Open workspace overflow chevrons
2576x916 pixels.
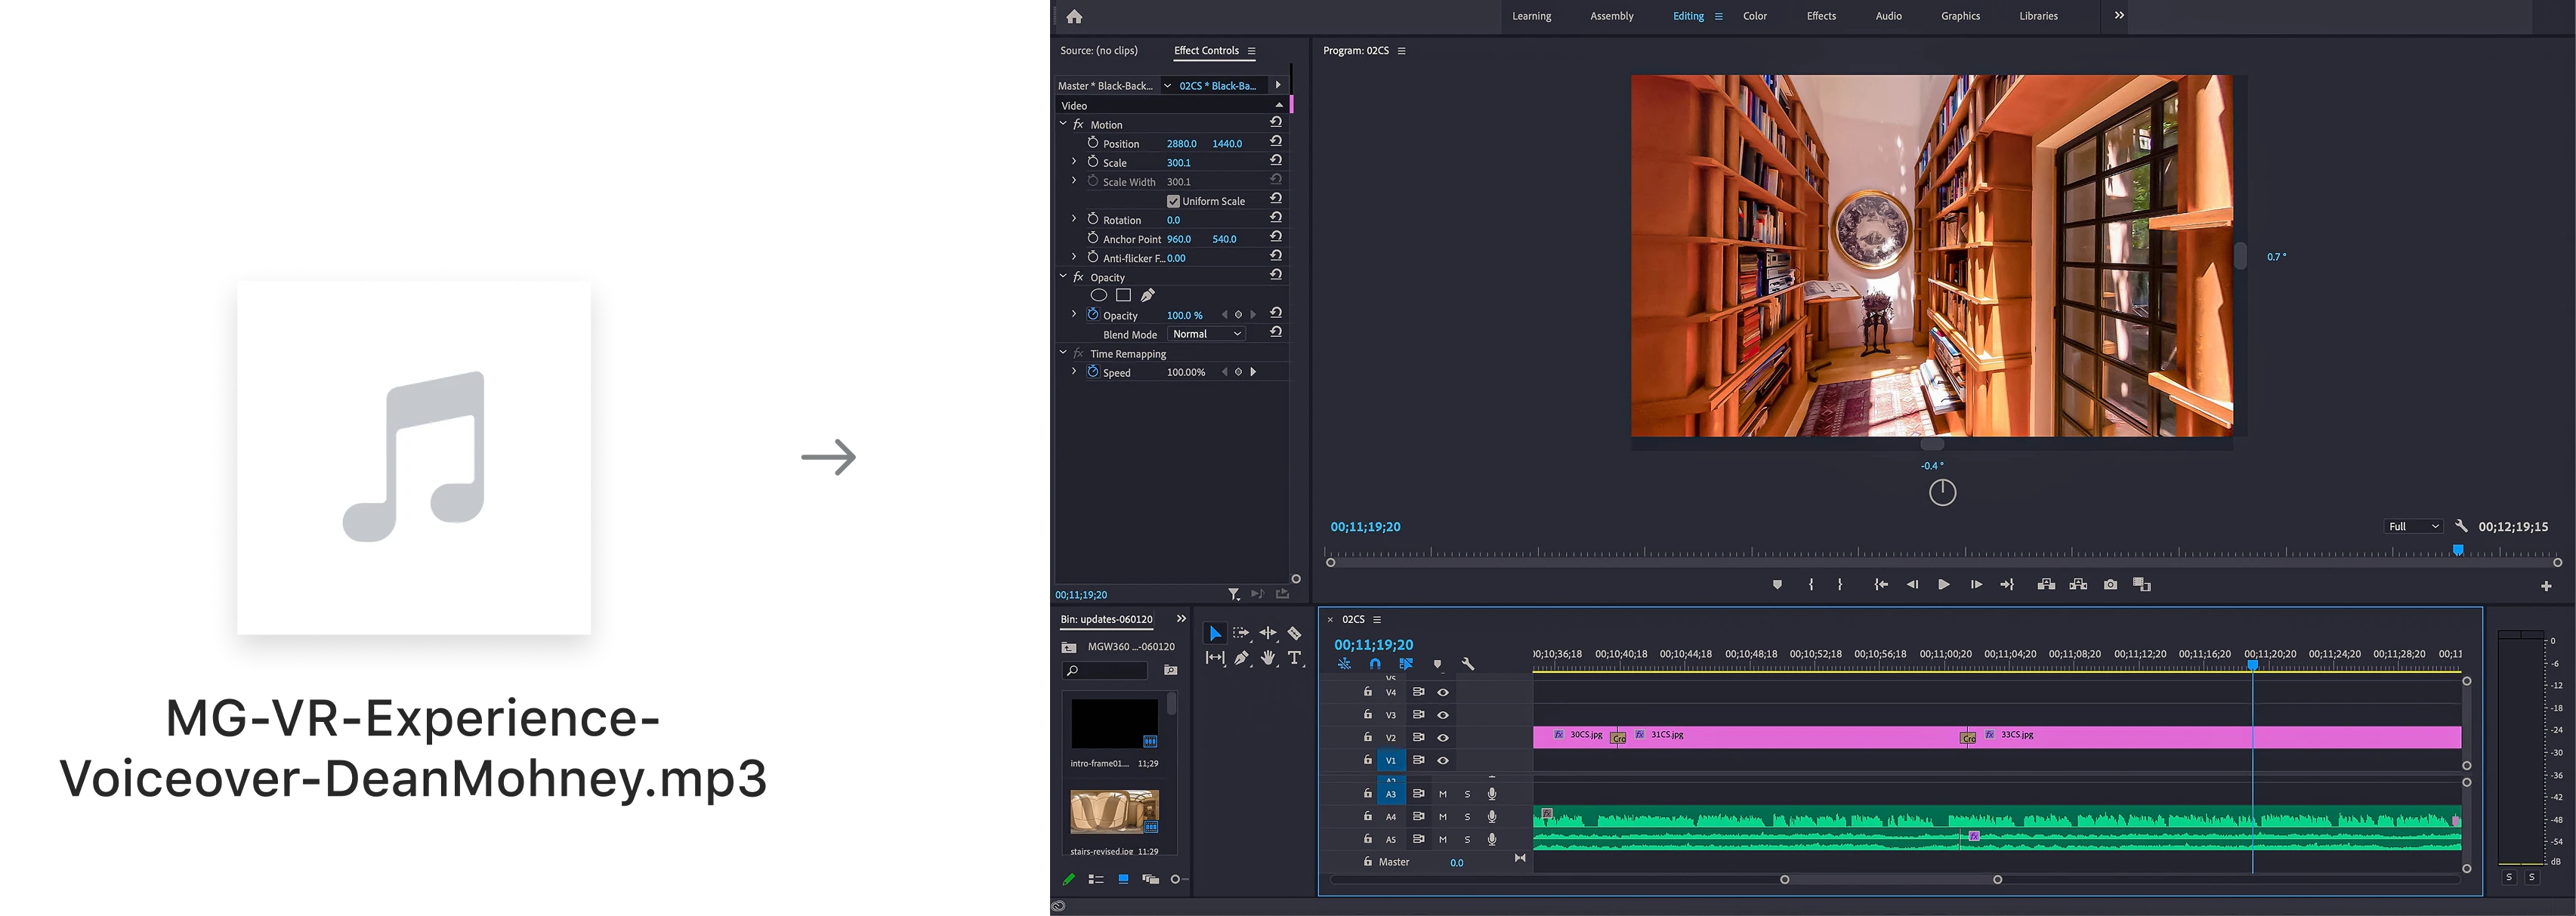pyautogui.click(x=2119, y=15)
